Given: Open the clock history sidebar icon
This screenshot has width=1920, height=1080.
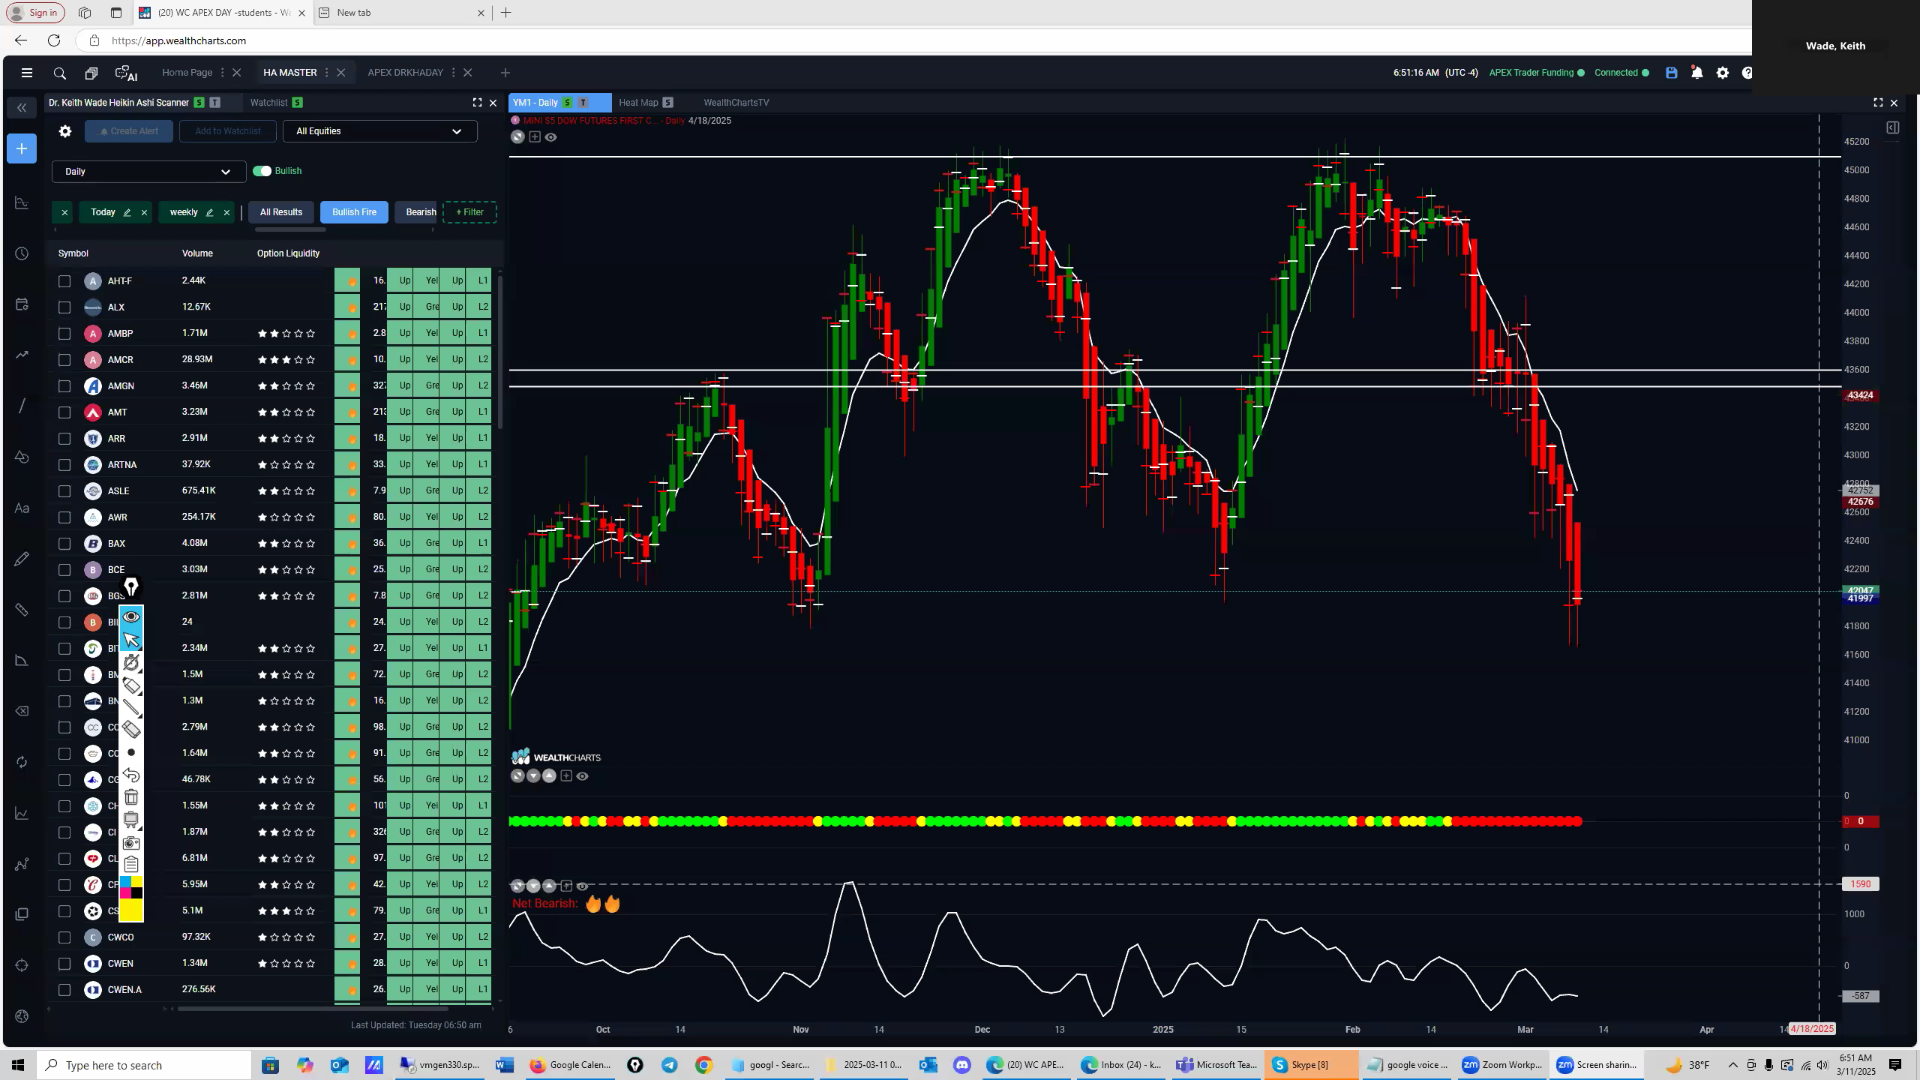Looking at the screenshot, I should pyautogui.click(x=22, y=254).
